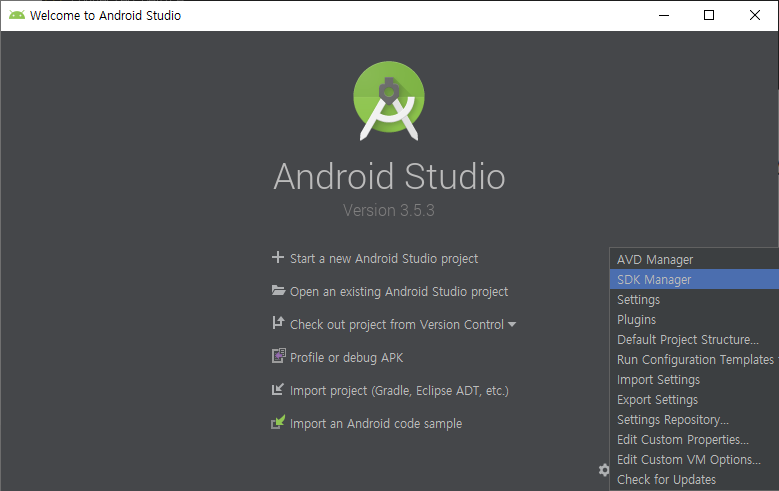Select Edit Custom Properties... entry

(694, 439)
